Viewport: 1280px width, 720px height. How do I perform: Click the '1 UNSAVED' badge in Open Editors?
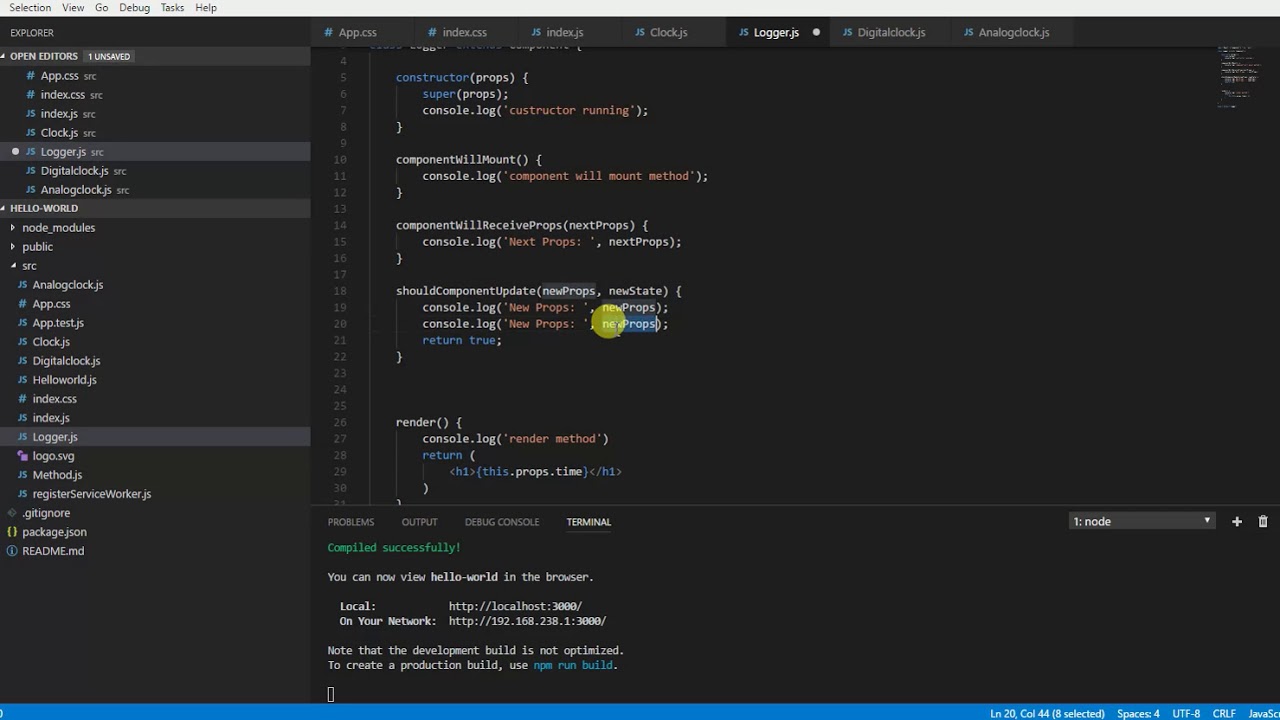click(x=108, y=56)
